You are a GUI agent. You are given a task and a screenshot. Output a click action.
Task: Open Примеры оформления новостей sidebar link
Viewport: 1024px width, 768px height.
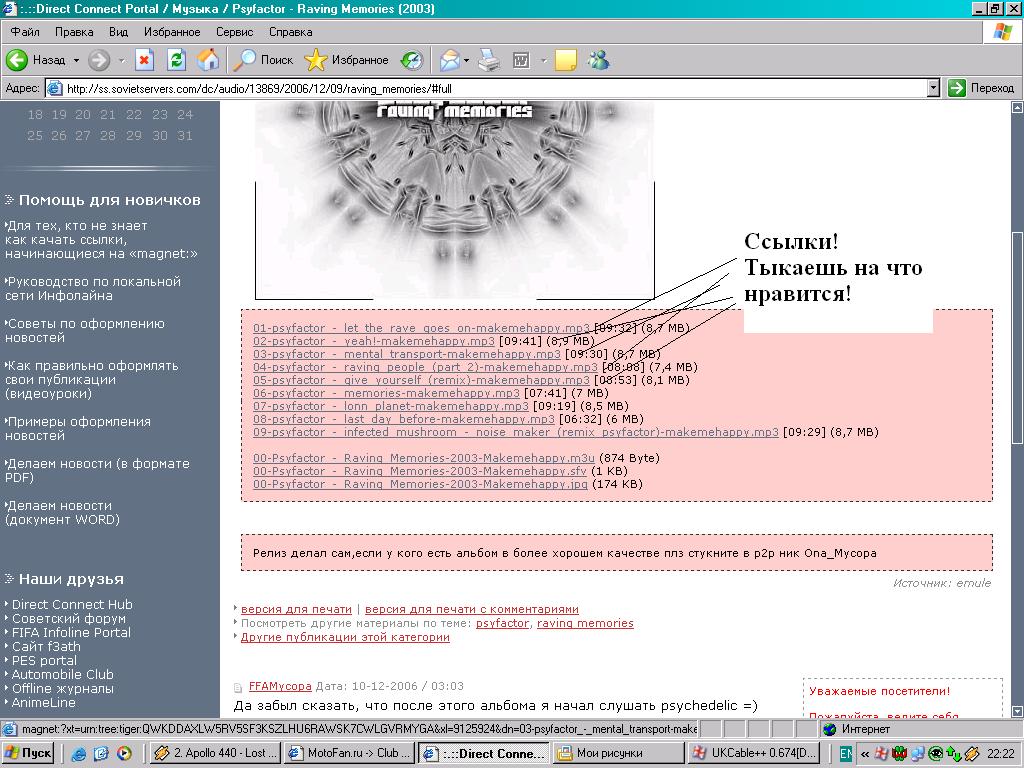[78, 428]
